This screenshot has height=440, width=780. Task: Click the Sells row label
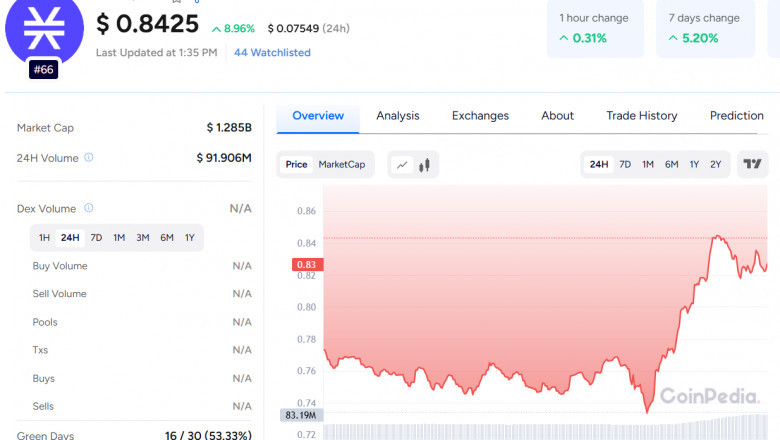point(43,406)
